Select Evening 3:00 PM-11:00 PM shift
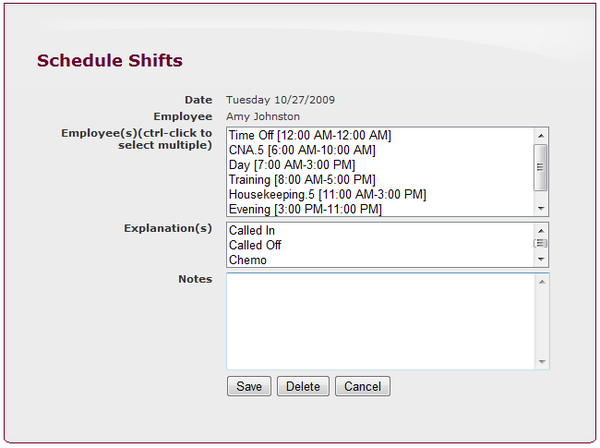The image size is (600, 448). (x=305, y=209)
